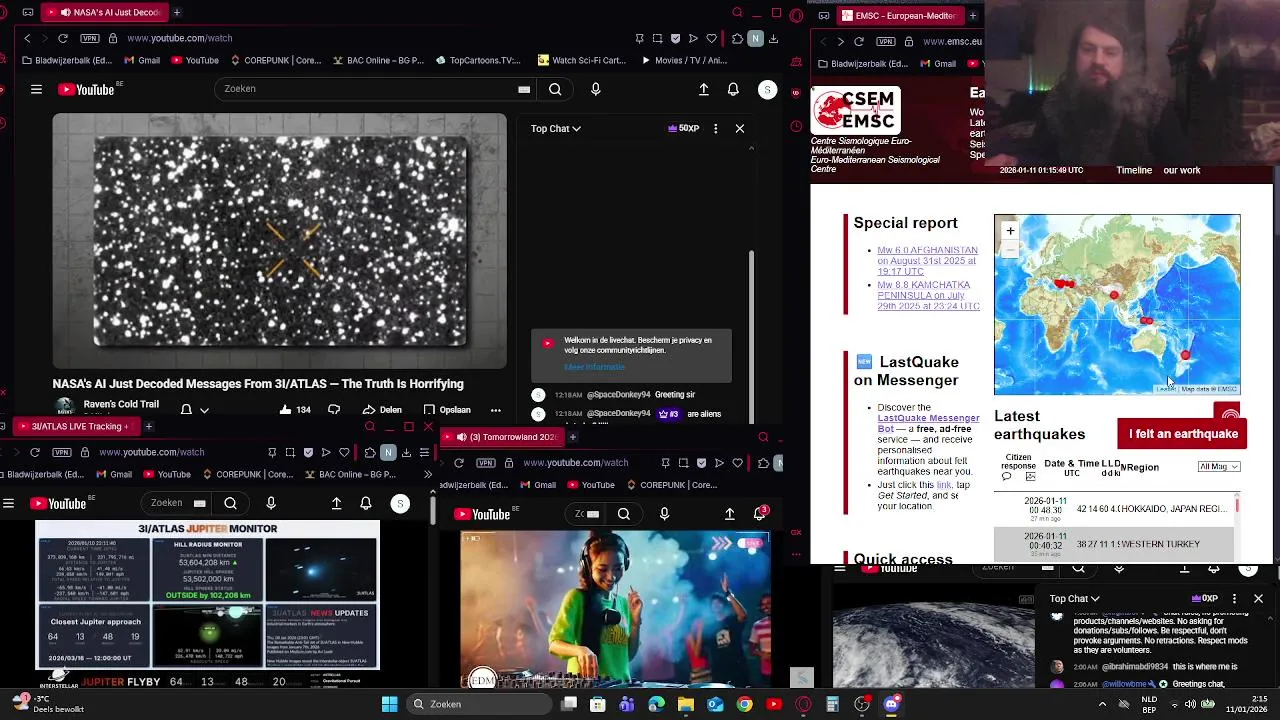Click the CSEM EMSC logo

coord(855,110)
